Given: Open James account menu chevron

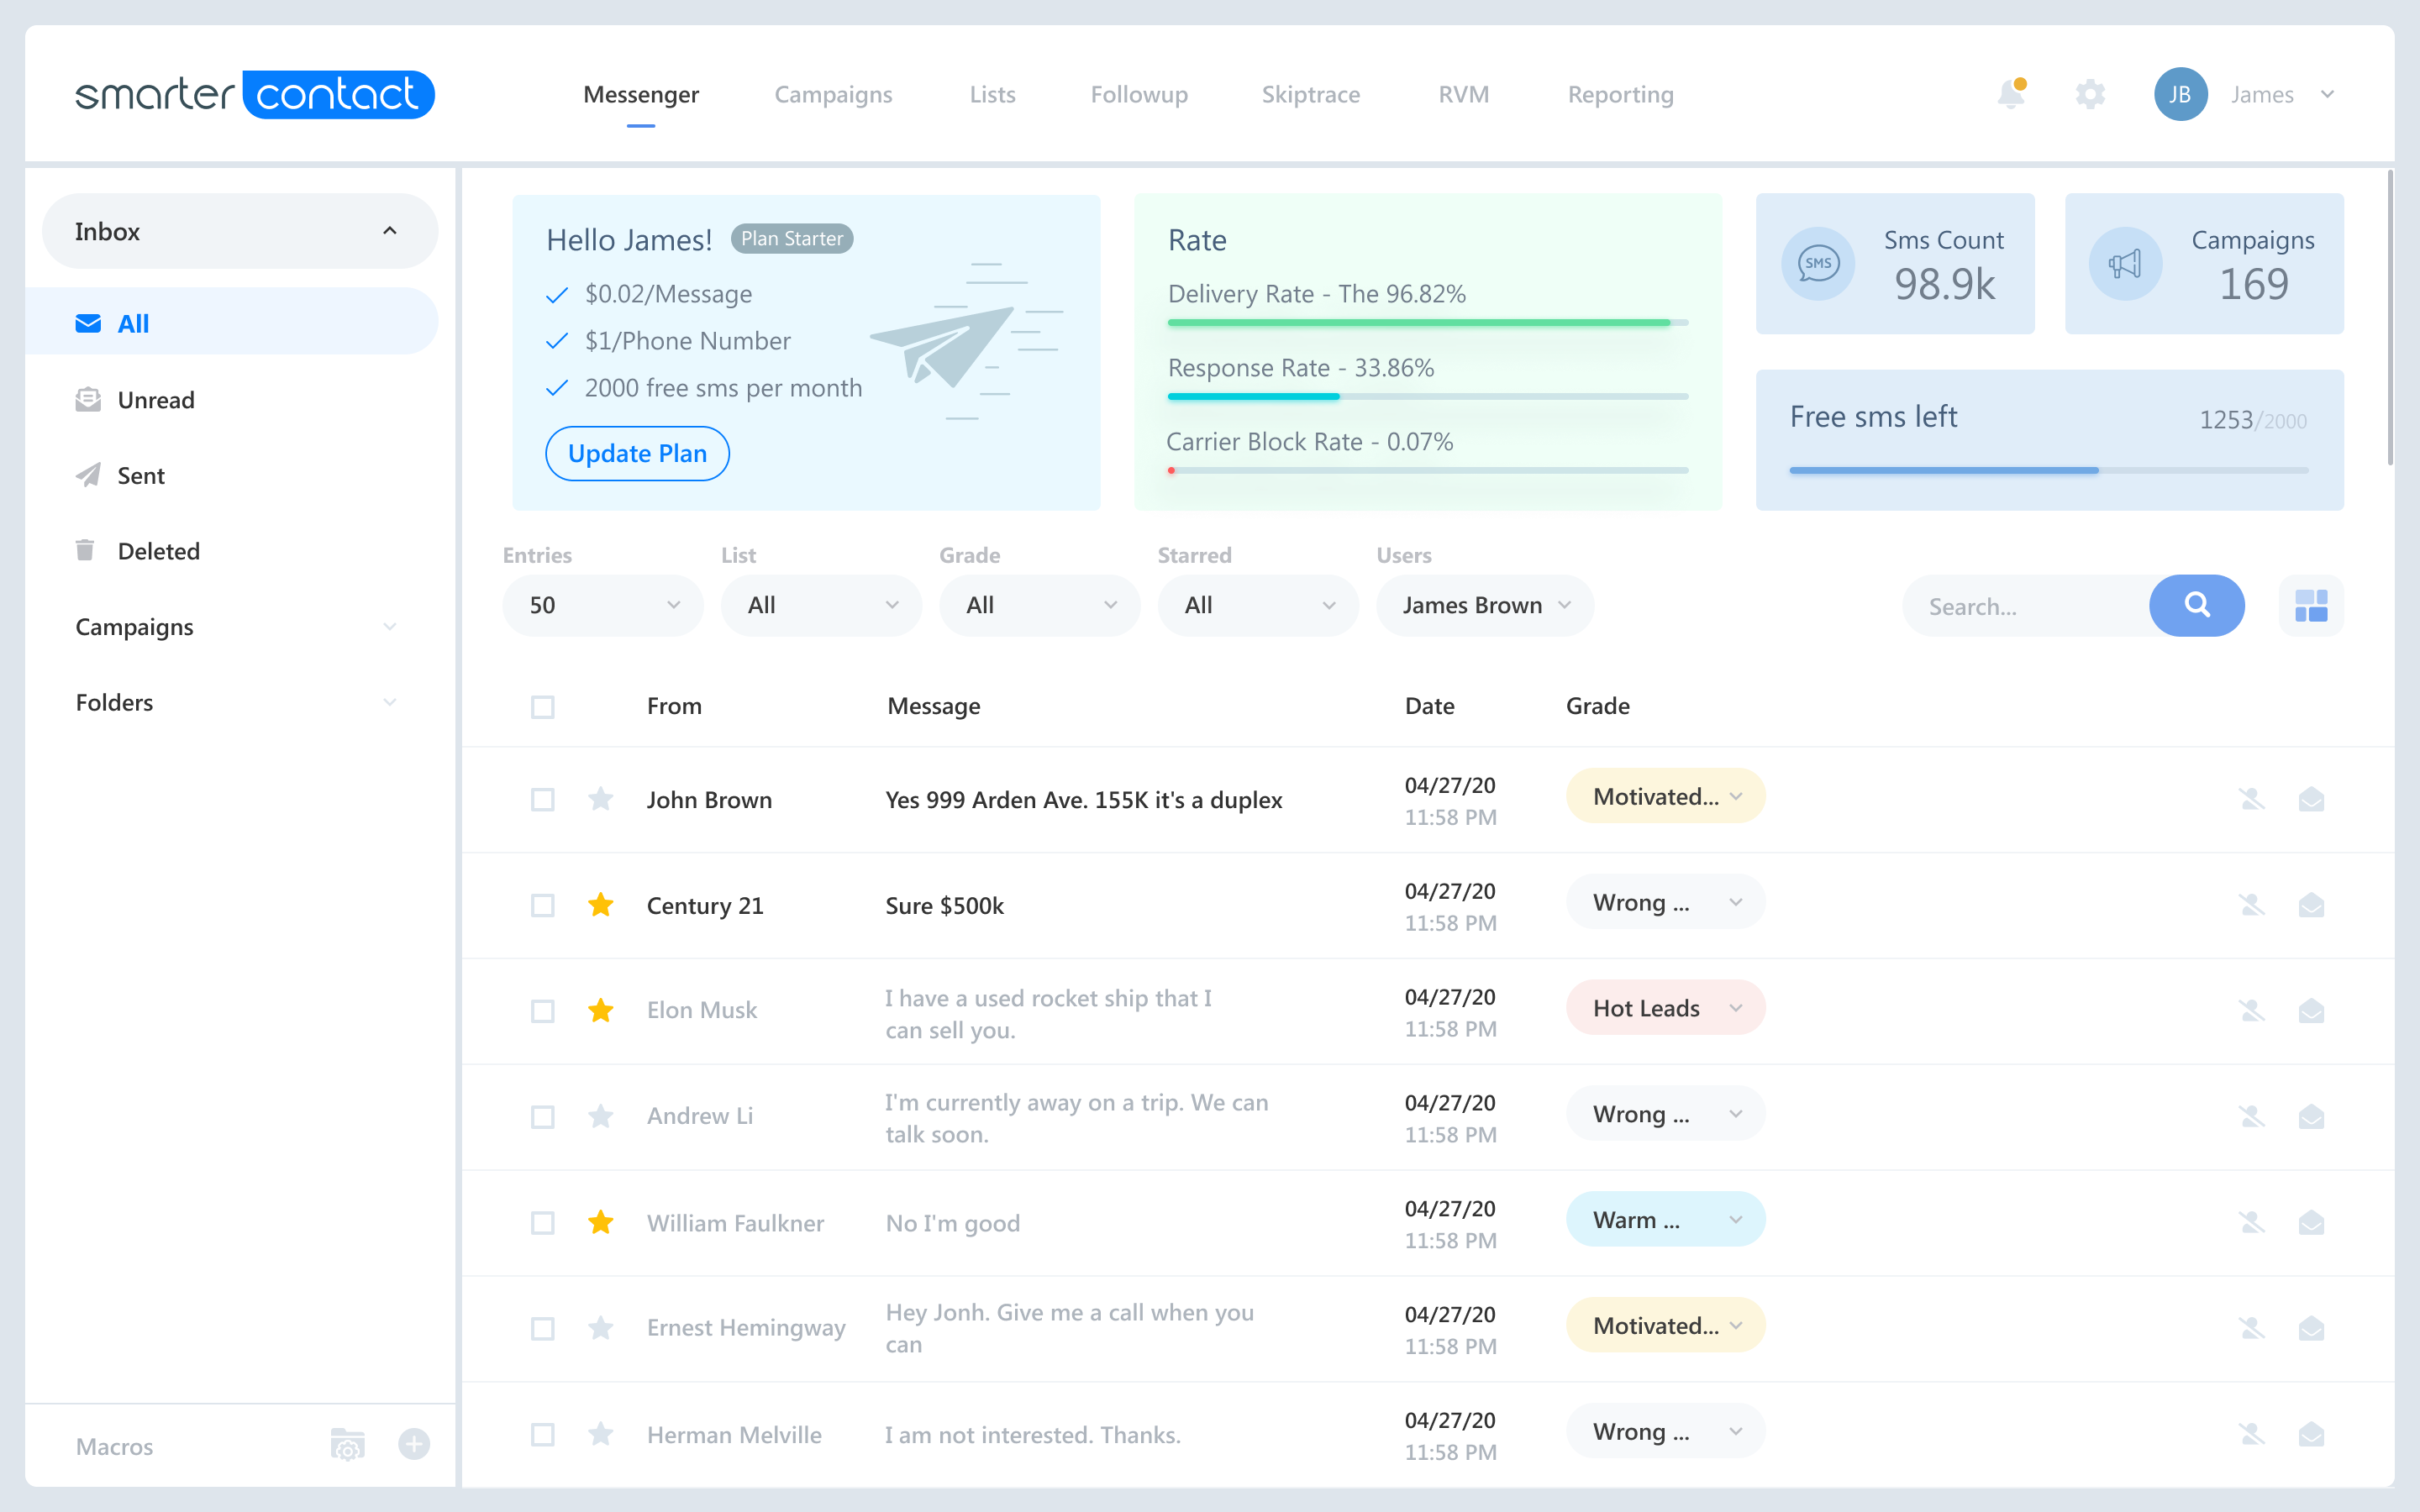Looking at the screenshot, I should point(2327,94).
